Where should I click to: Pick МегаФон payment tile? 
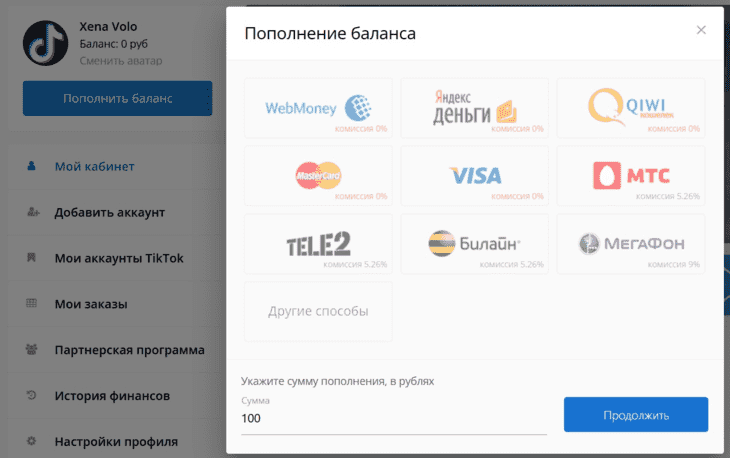tap(631, 244)
